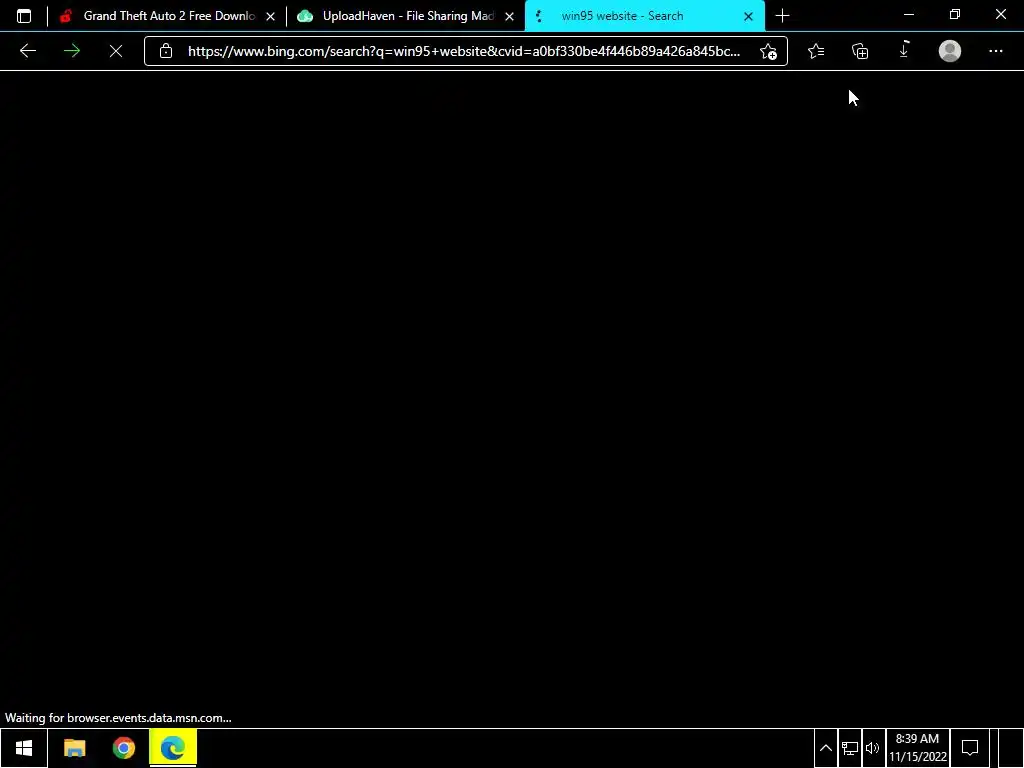Image resolution: width=1024 pixels, height=768 pixels.
Task: Close the win95 website Search tab
Action: click(748, 16)
